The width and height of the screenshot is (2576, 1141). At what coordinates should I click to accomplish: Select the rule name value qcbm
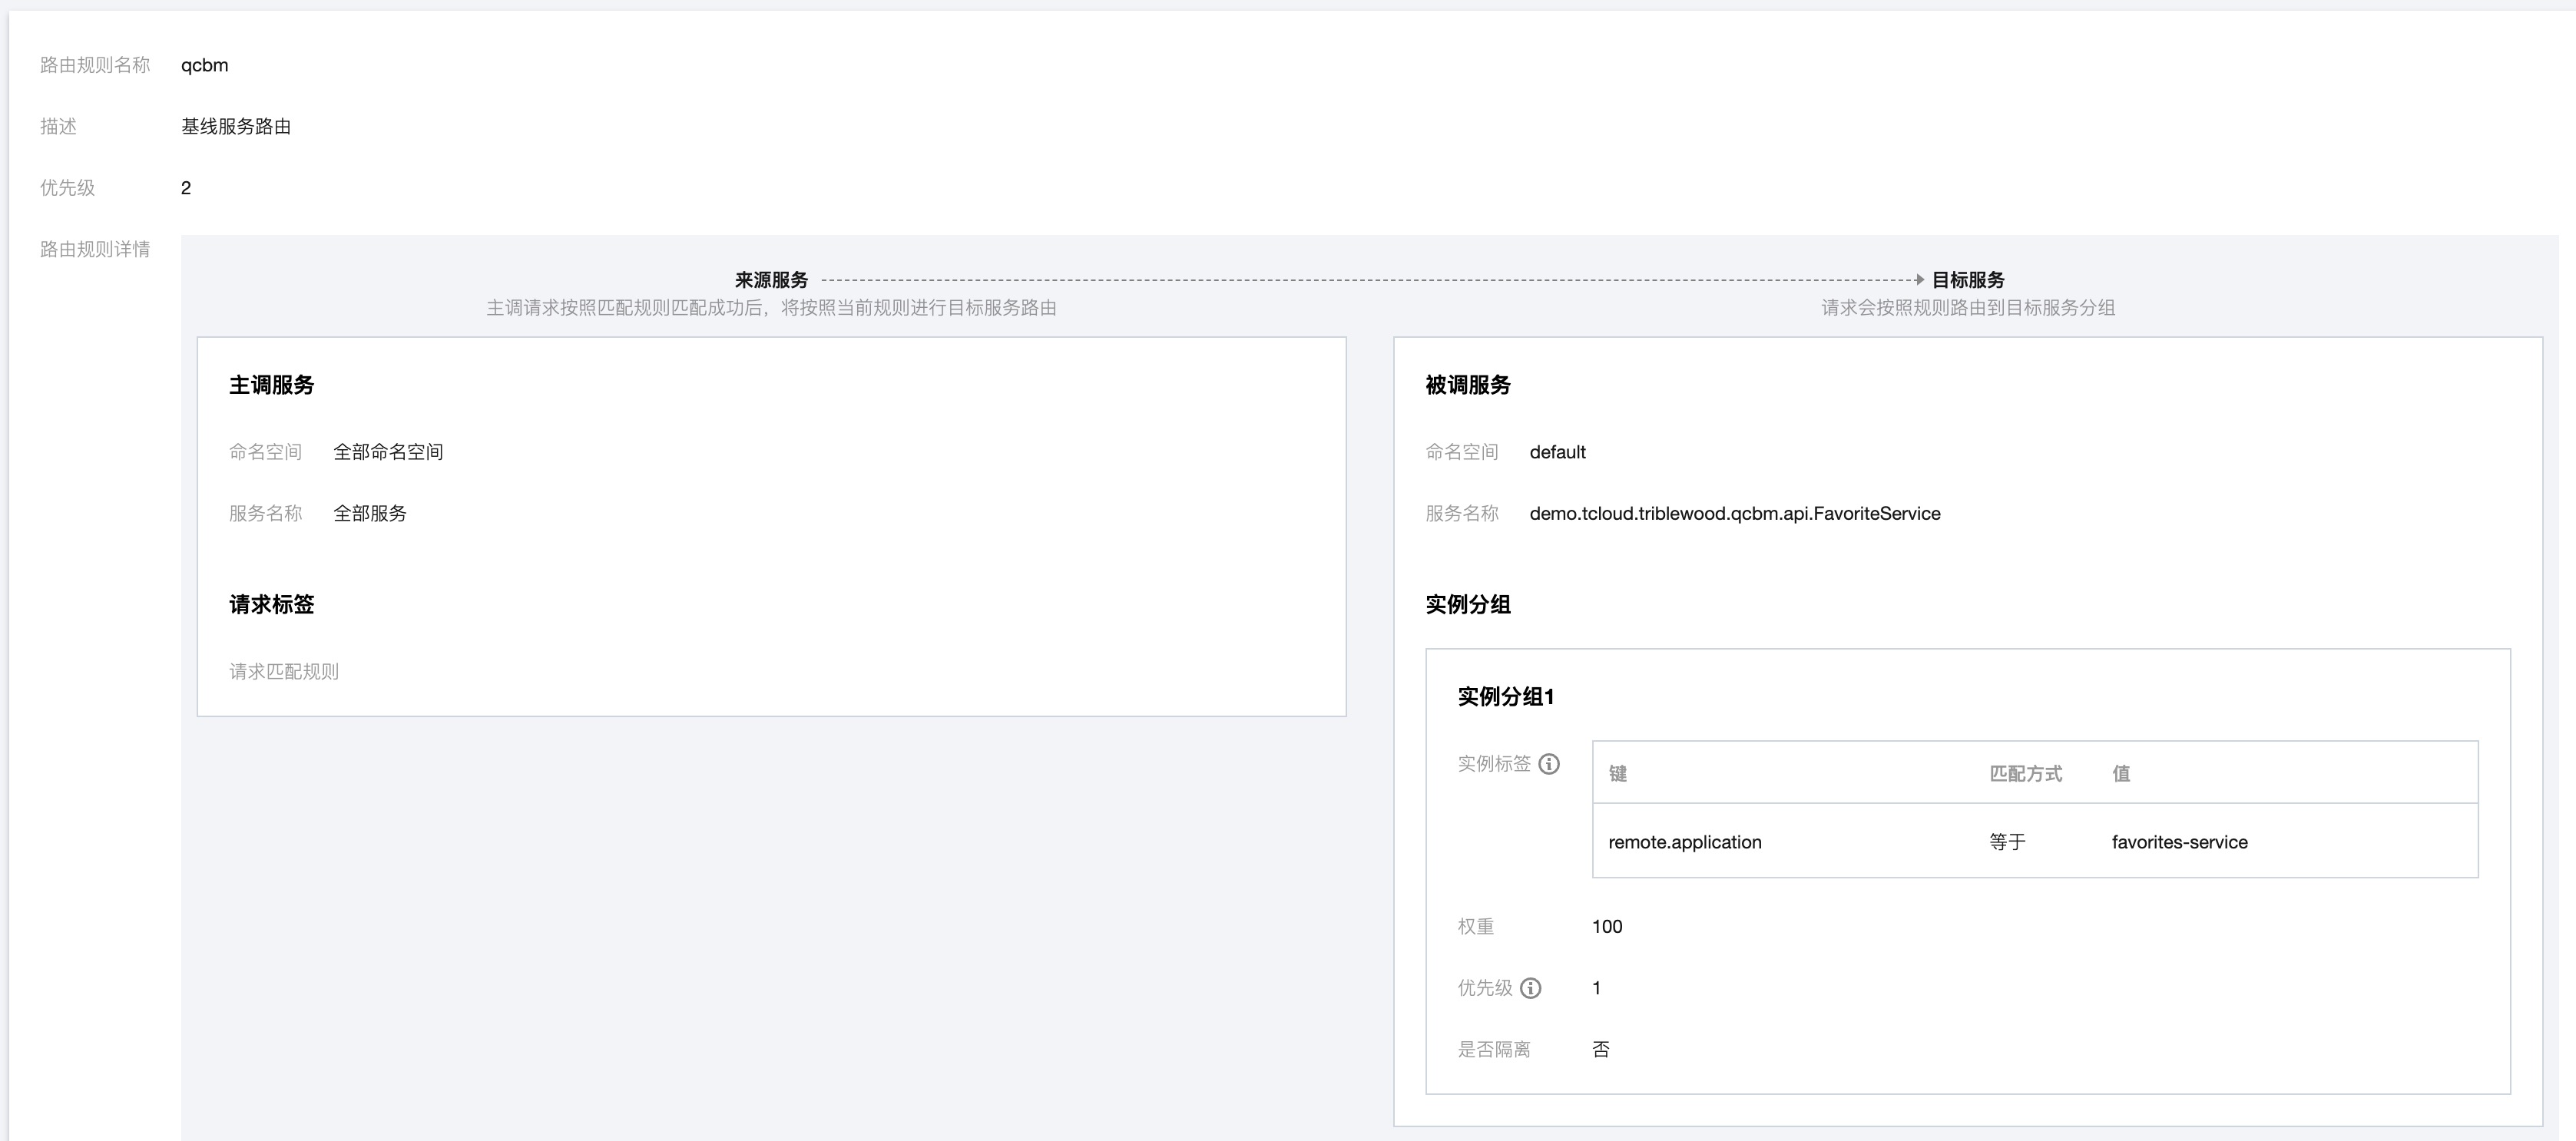[204, 65]
